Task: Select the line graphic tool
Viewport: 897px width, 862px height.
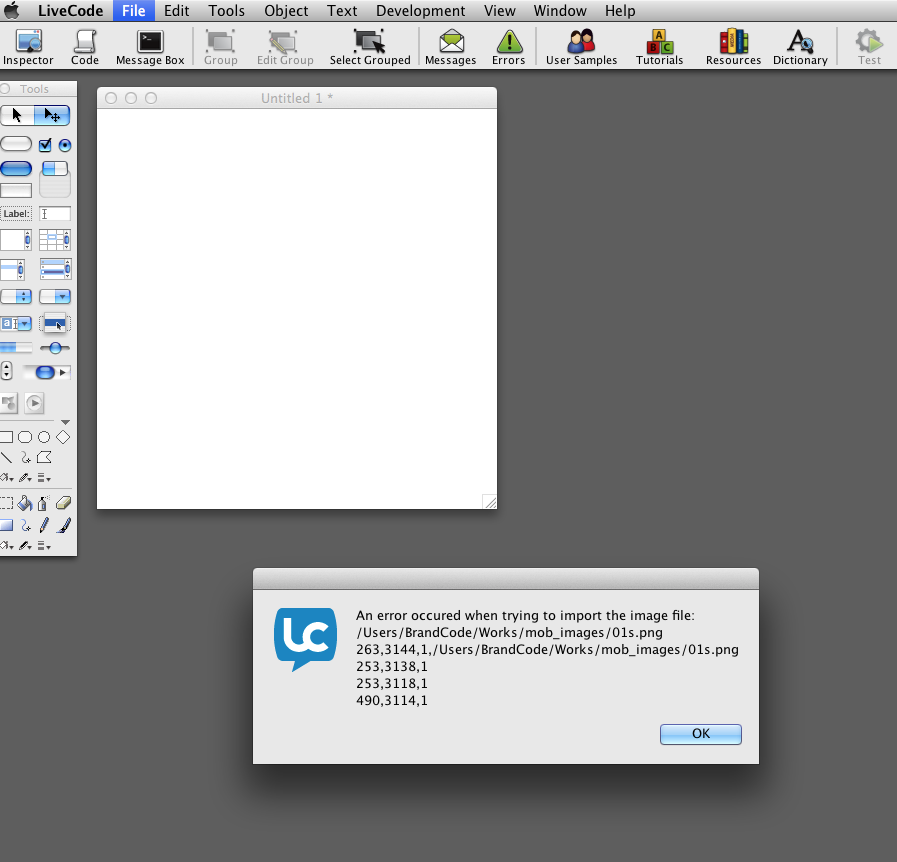Action: click(x=6, y=458)
